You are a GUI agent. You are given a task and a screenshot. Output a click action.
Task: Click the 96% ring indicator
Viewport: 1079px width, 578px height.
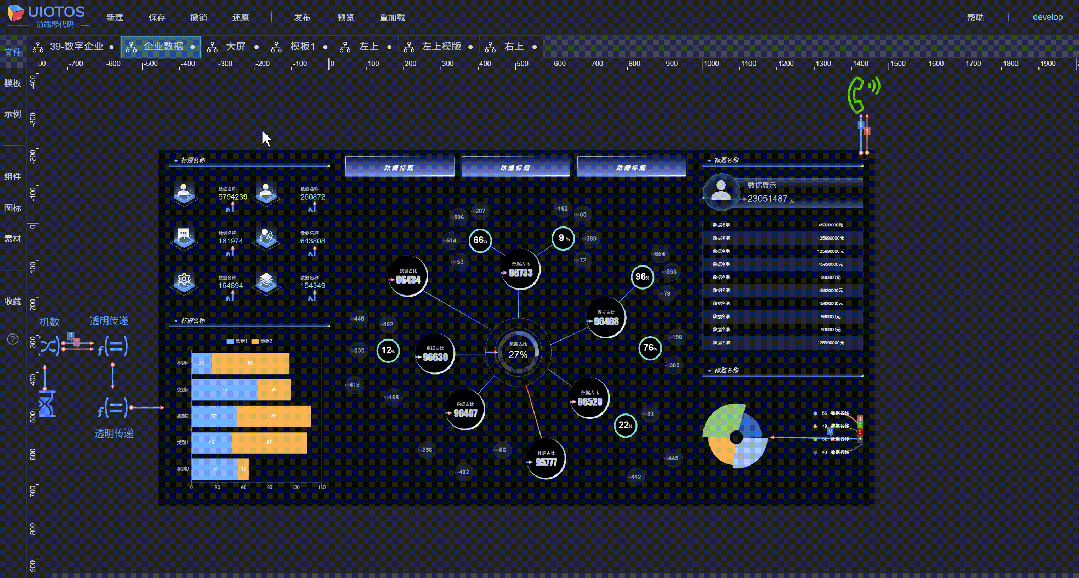tap(642, 277)
